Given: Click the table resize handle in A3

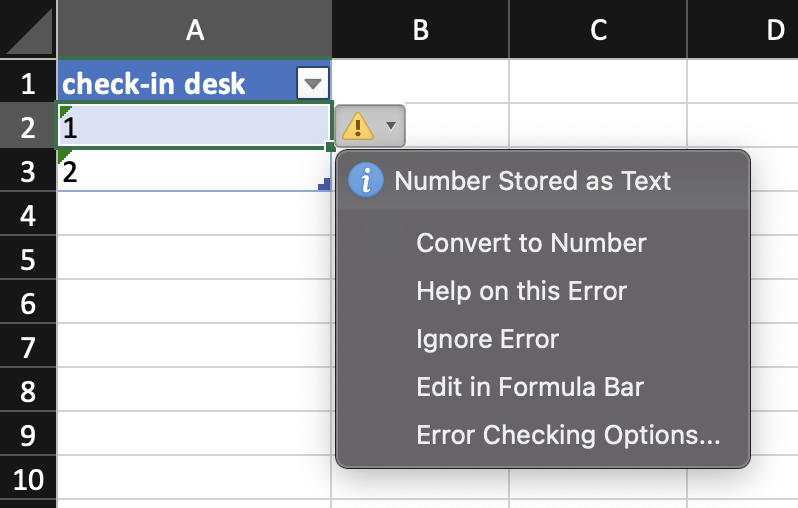Looking at the screenshot, I should coord(324,185).
